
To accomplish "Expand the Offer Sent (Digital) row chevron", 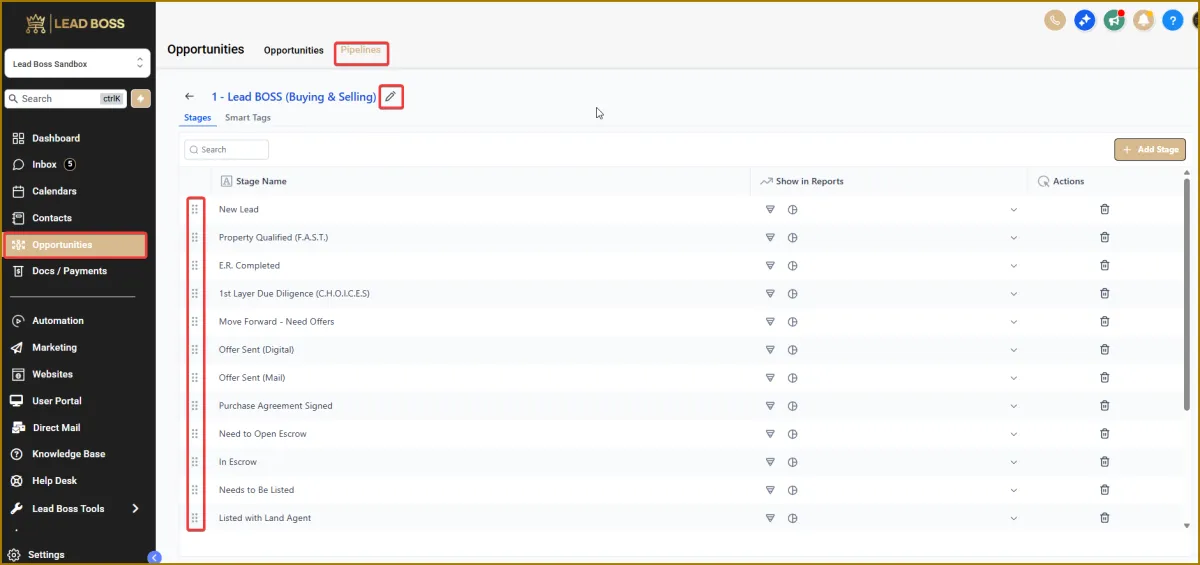I will point(1013,349).
